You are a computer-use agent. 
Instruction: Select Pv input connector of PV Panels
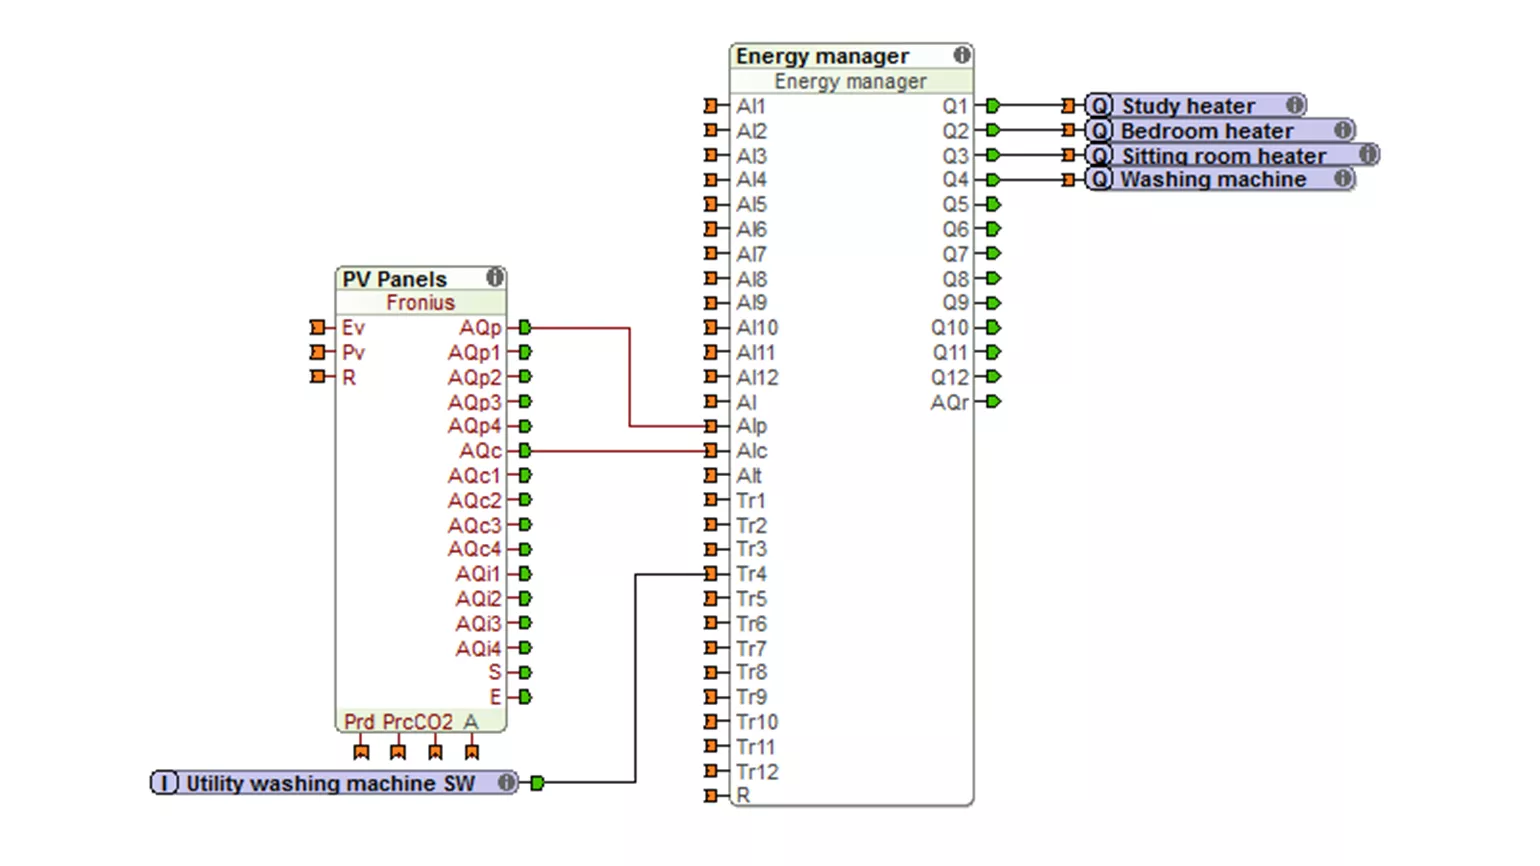pyautogui.click(x=317, y=352)
